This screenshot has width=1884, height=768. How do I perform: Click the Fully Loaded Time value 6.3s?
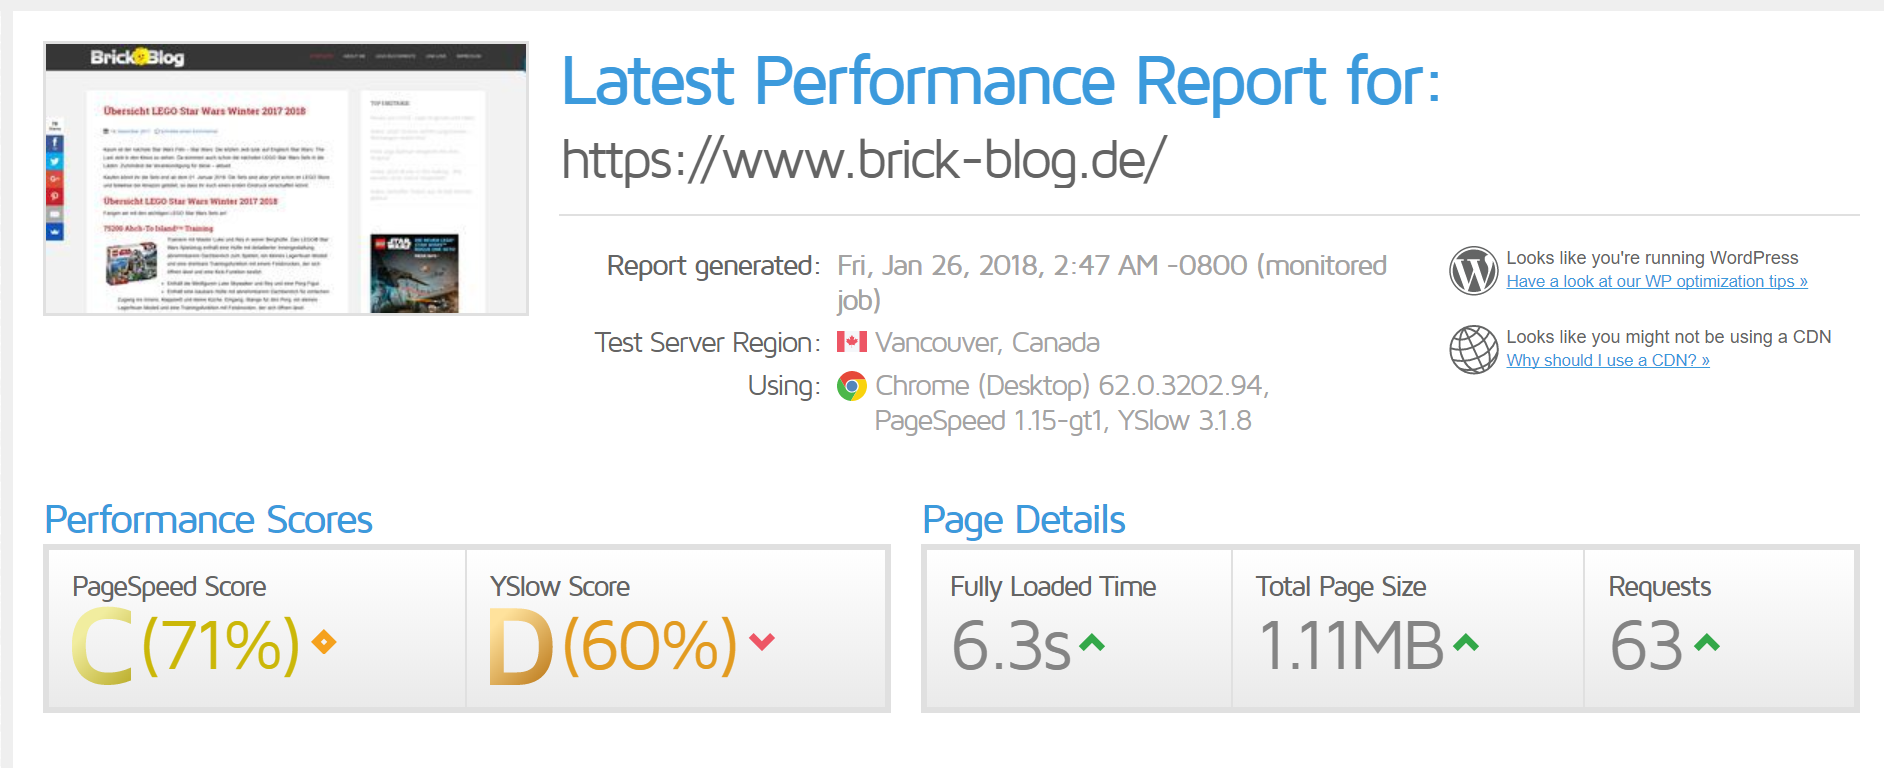point(1011,646)
